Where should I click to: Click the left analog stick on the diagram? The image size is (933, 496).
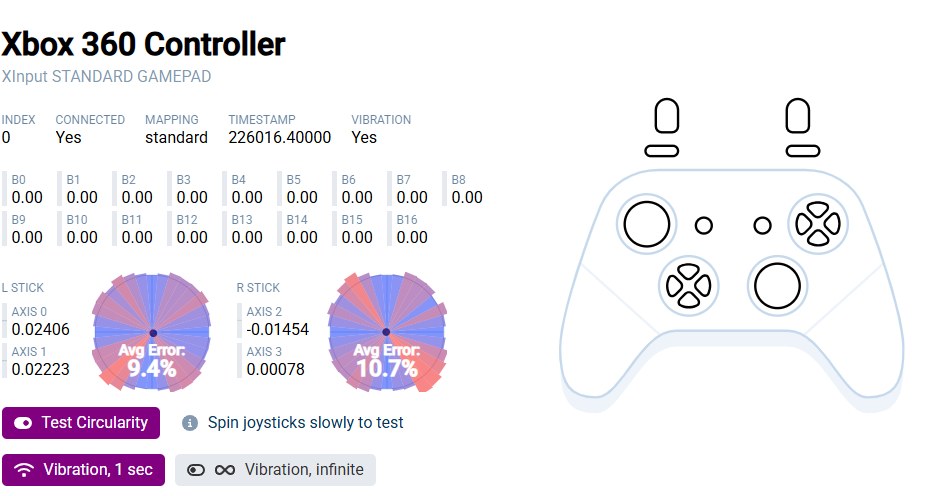click(x=647, y=224)
